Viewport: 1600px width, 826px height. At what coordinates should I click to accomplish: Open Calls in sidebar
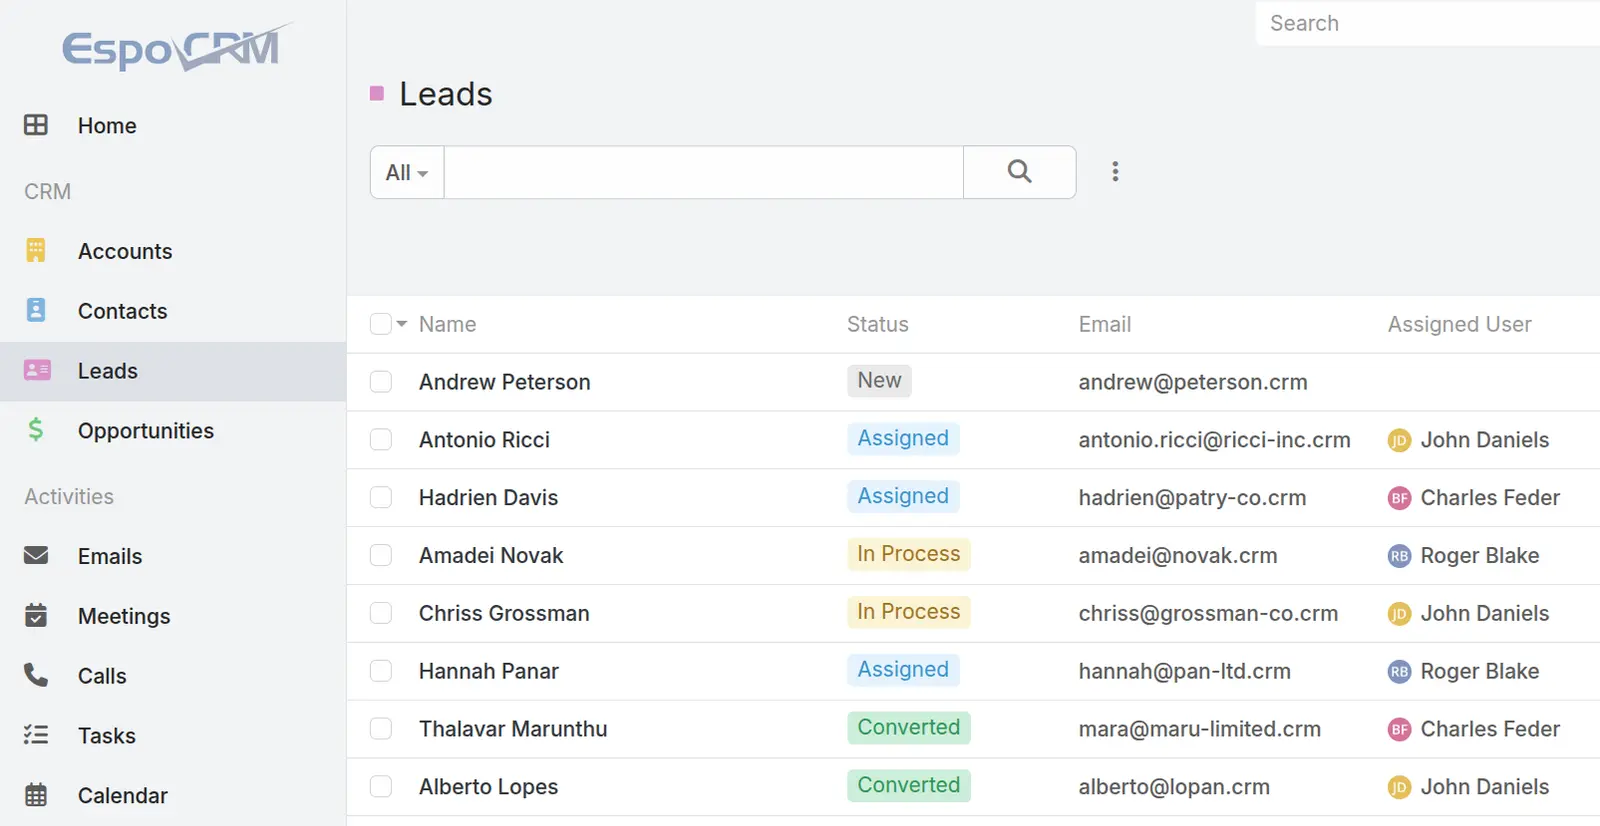coord(102,676)
